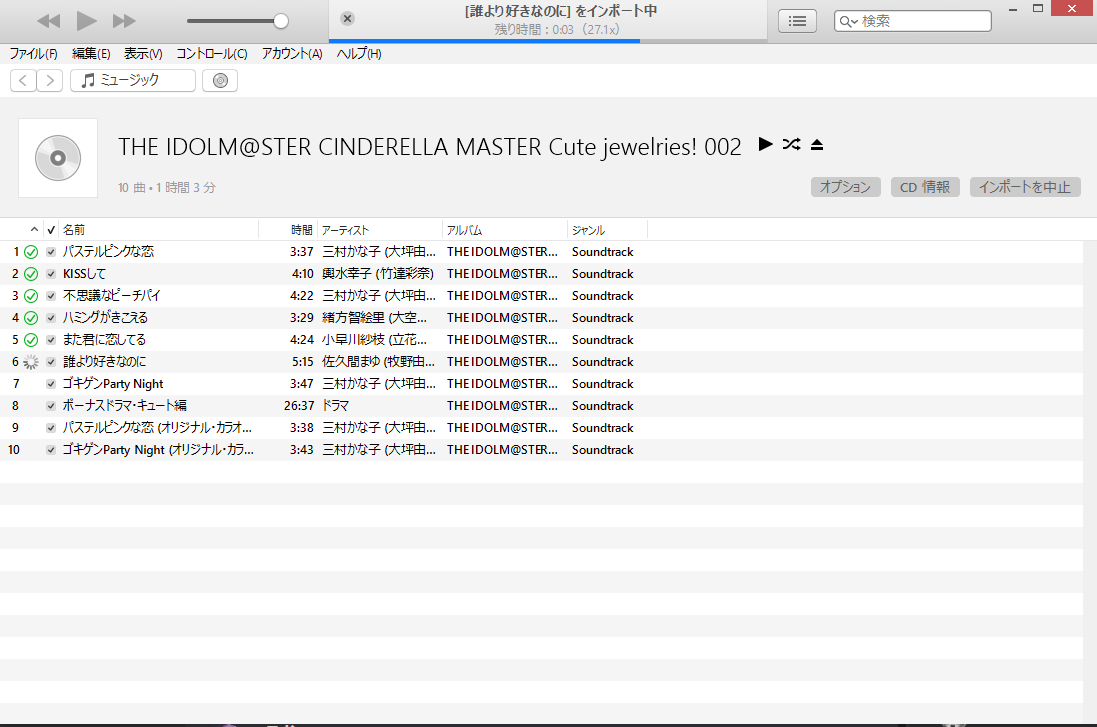The height and width of the screenshot is (727, 1097).
Task: Open the ファイル(F) menu
Action: pyautogui.click(x=33, y=54)
